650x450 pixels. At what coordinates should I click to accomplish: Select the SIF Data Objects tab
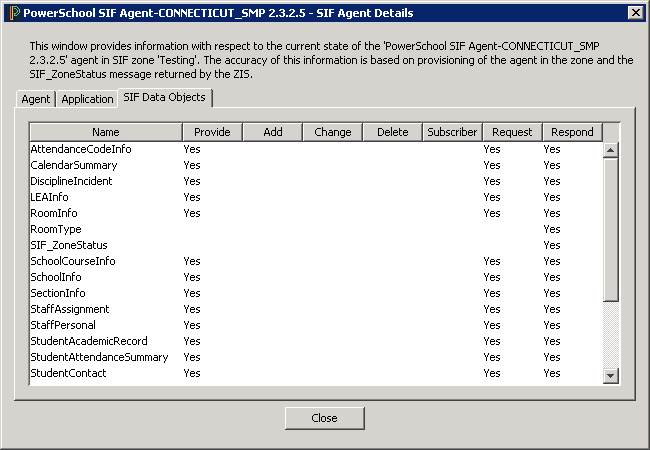(x=164, y=97)
